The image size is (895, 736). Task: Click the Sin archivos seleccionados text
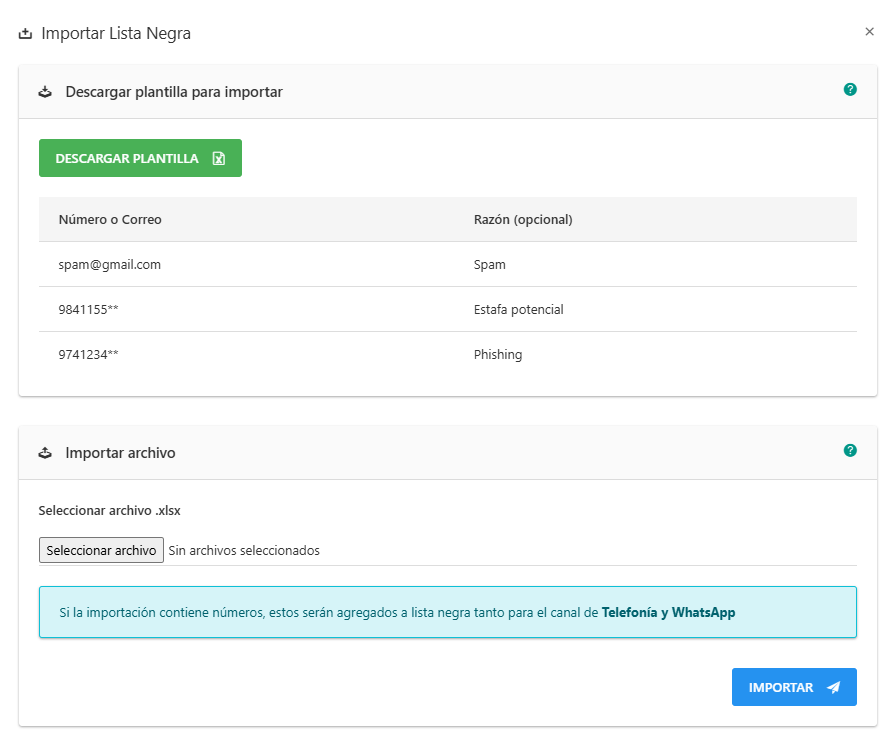[244, 551]
